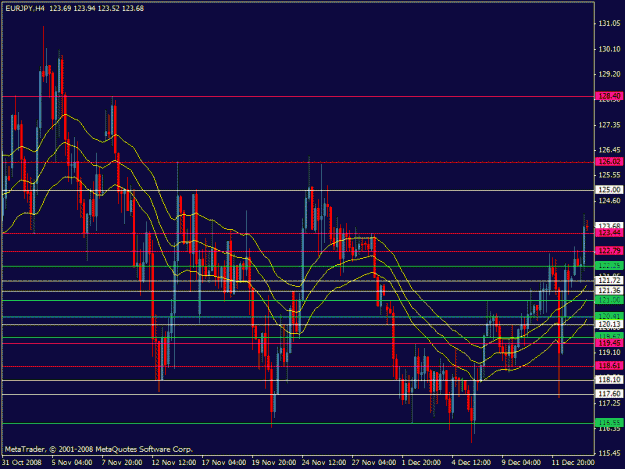The height and width of the screenshot is (469, 625).
Task: Click the 17 Nov 04:00 time label
Action: pyautogui.click(x=224, y=462)
